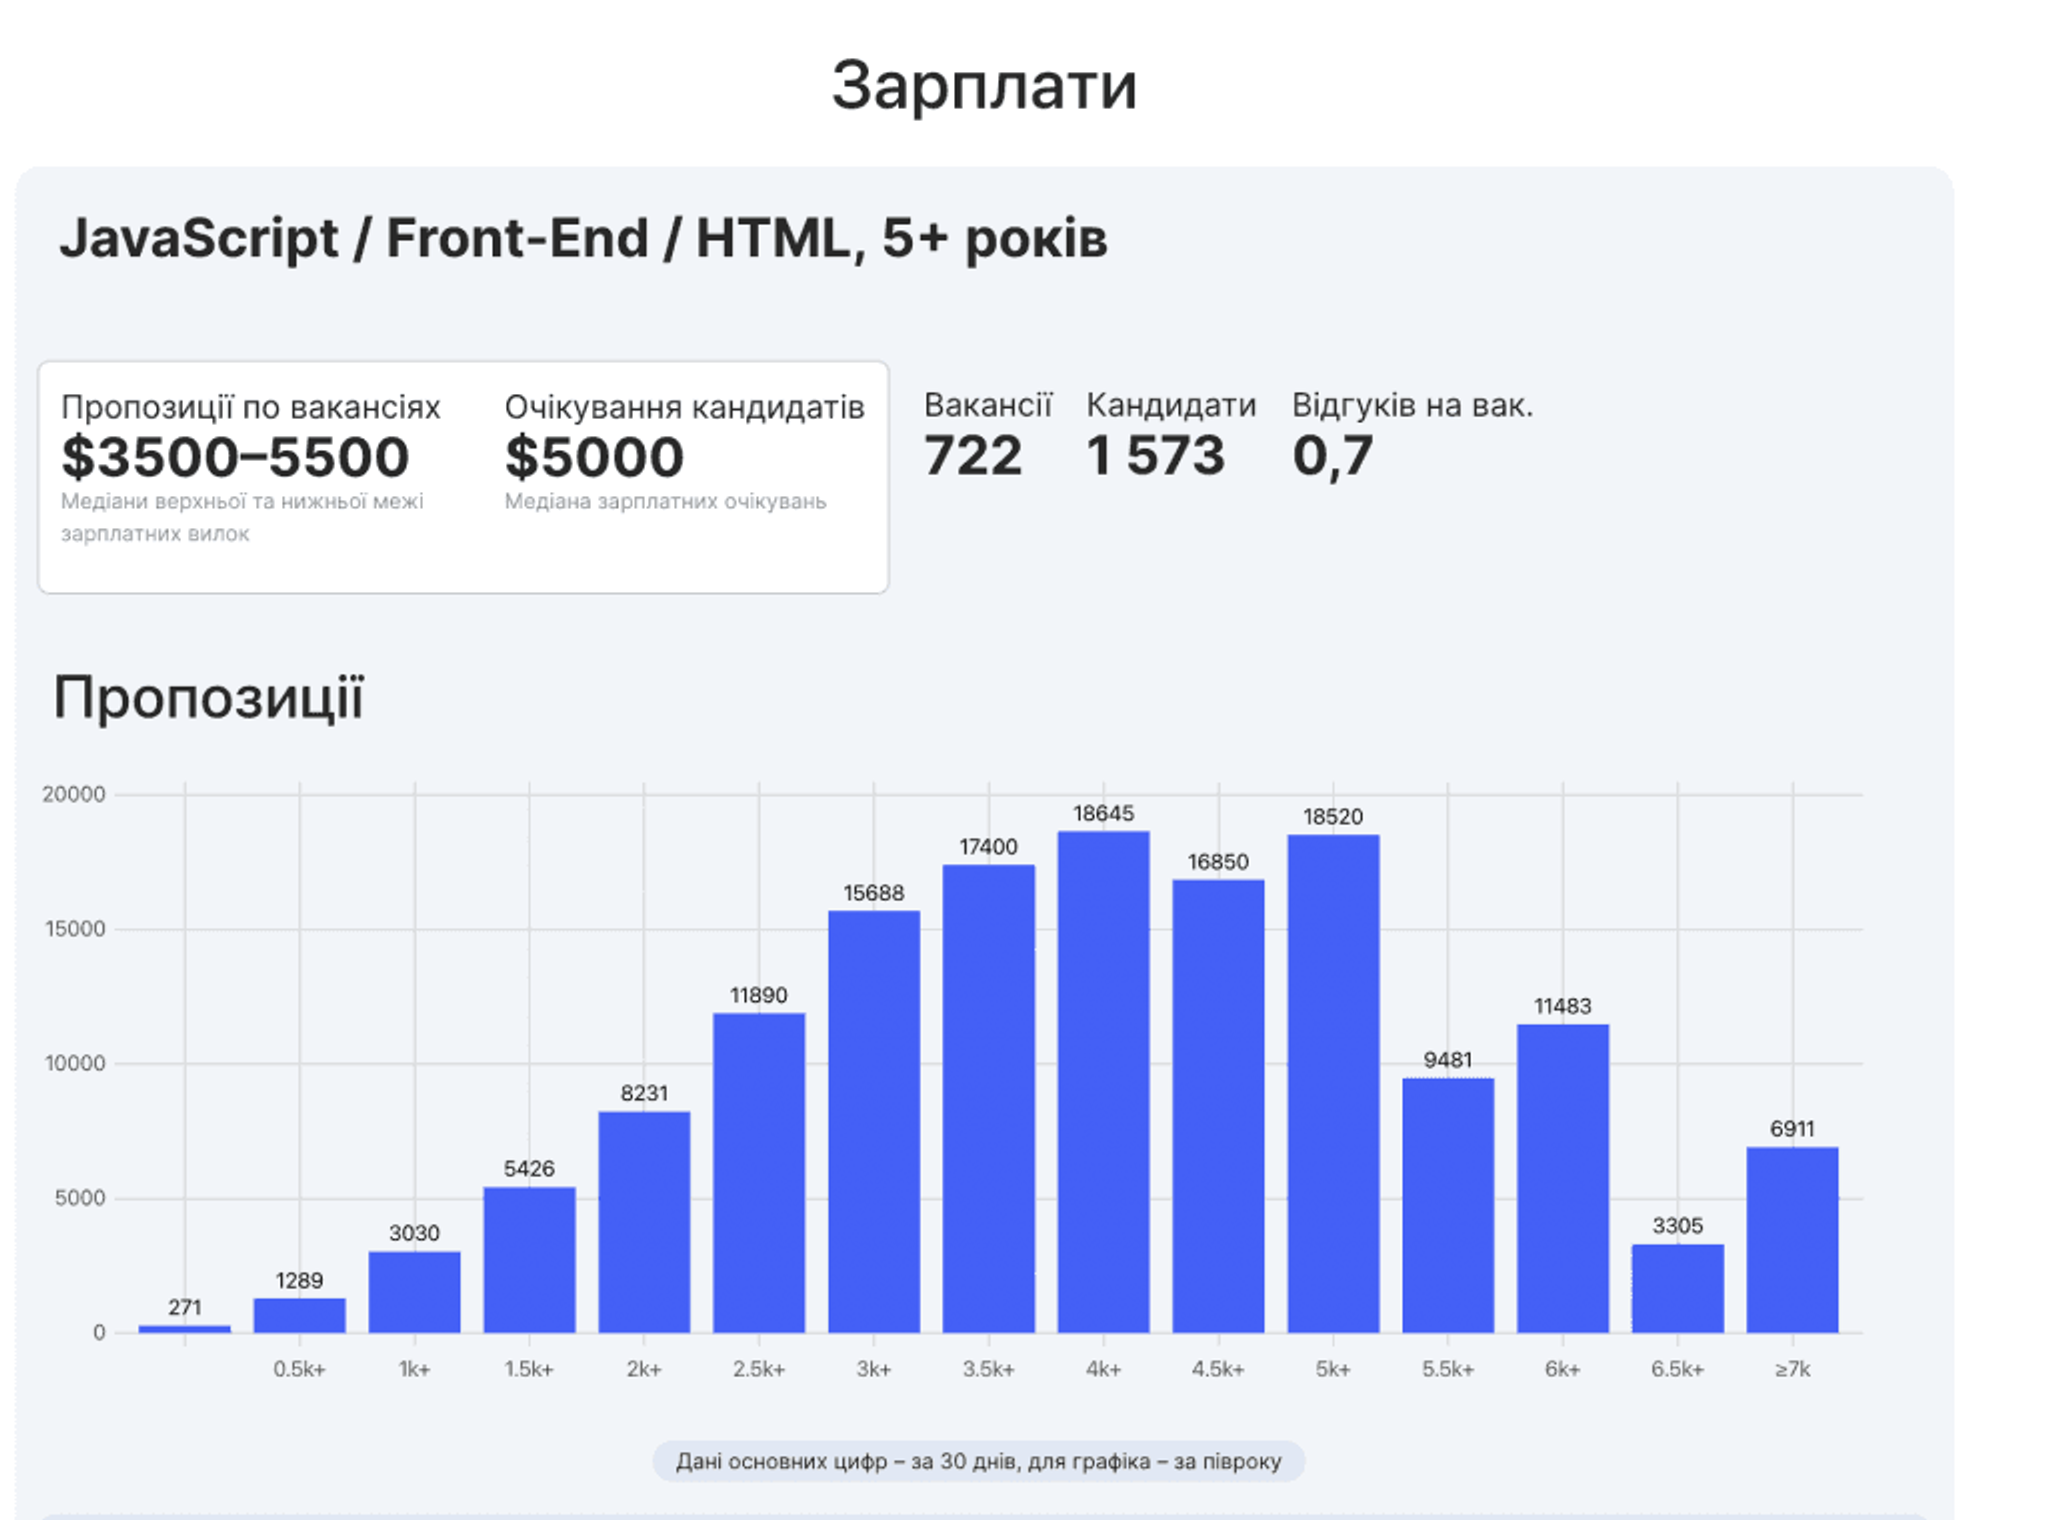Click the 4k+ bar showing 18645
This screenshot has width=2048, height=1520.
coord(1103,1081)
